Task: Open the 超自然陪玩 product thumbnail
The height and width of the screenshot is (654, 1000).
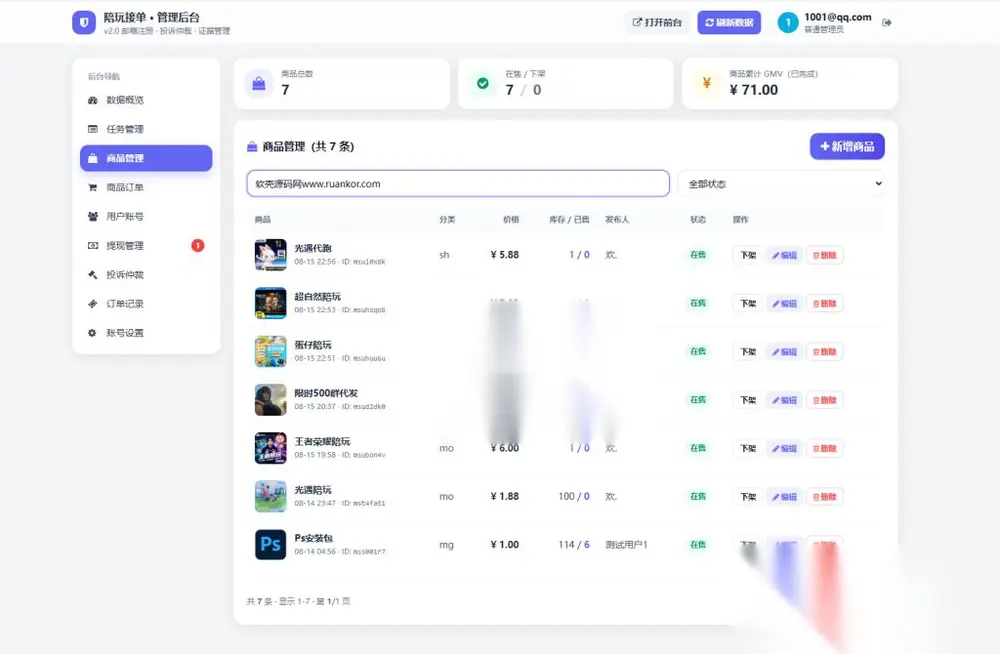Action: coord(270,303)
